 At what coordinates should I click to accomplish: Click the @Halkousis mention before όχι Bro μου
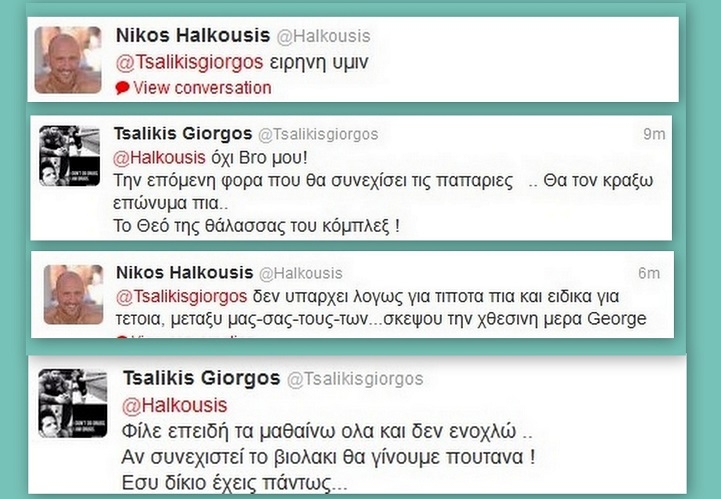click(159, 158)
